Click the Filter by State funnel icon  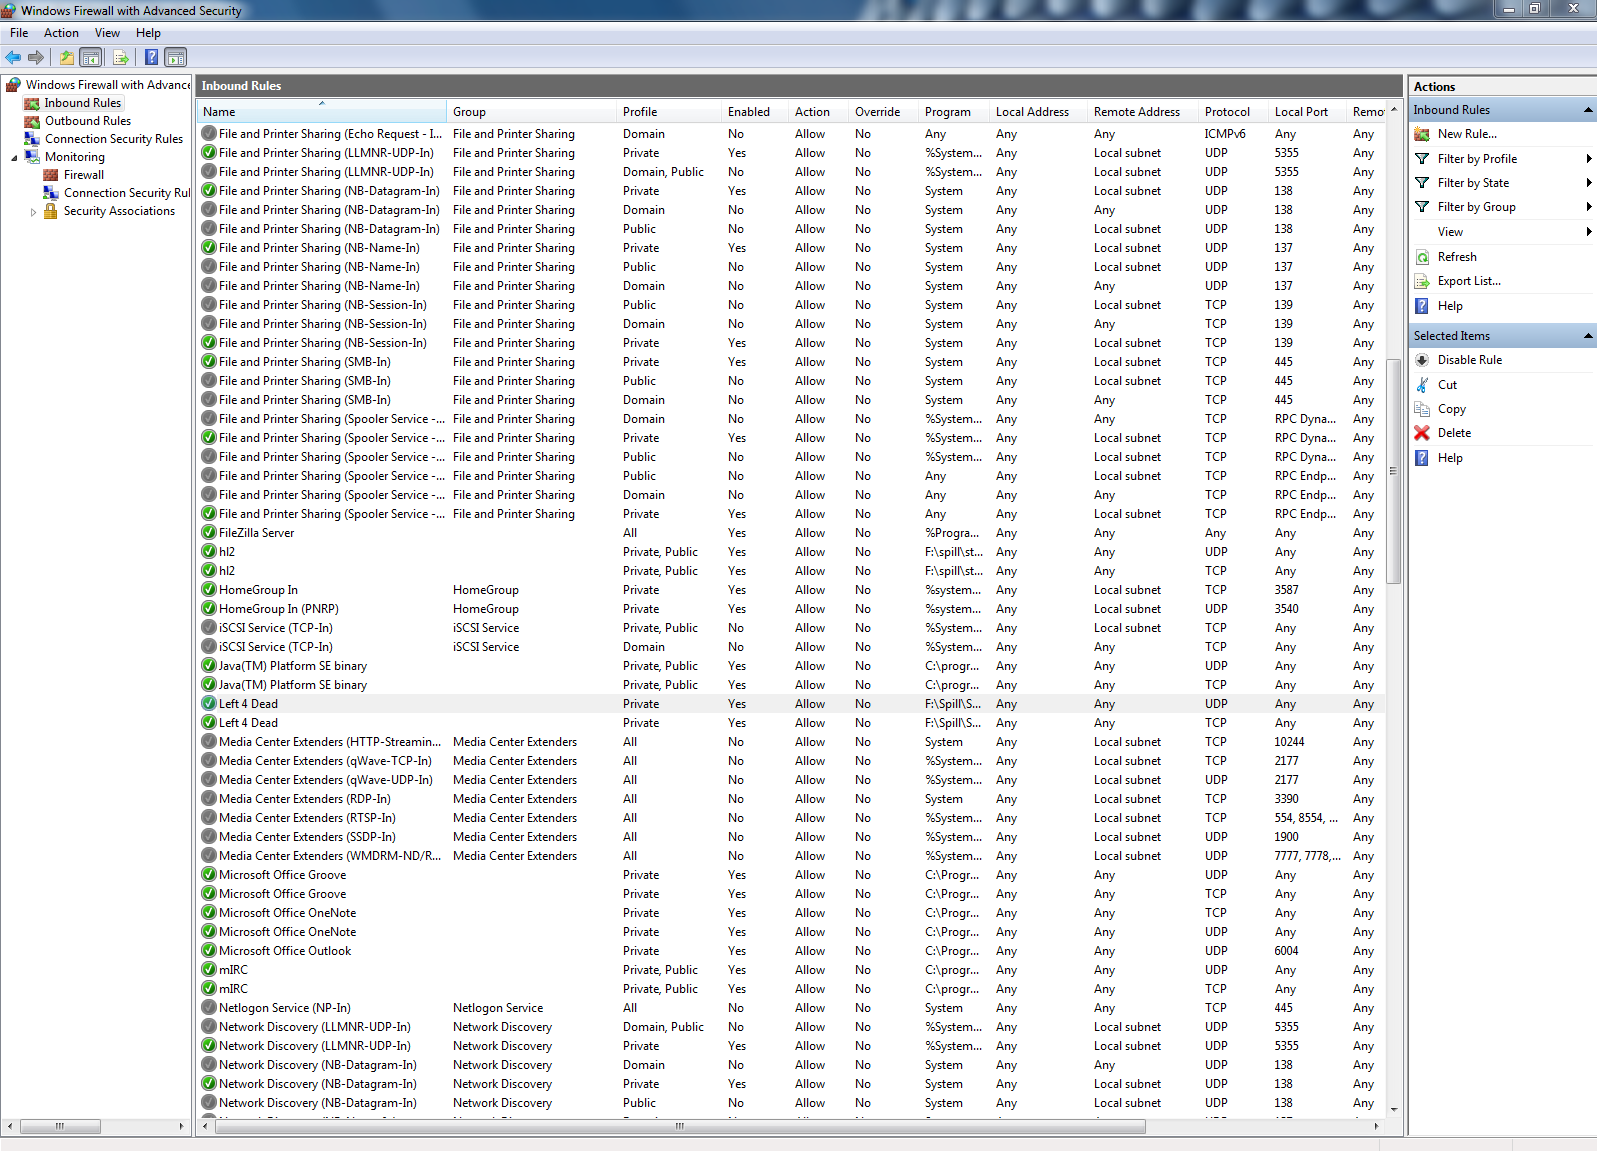click(1422, 183)
